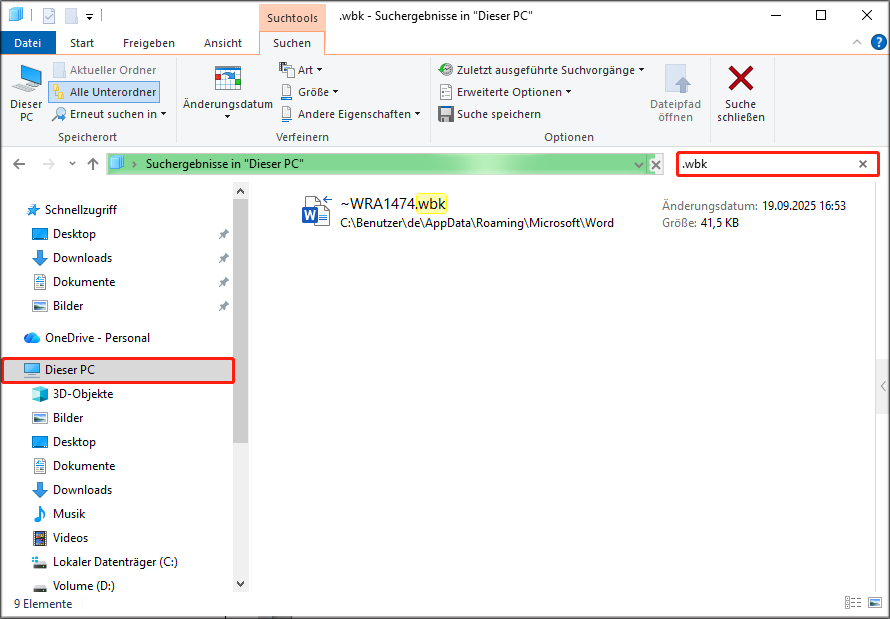890x619 pixels.
Task: Switch to the Freigeben ribbon tab
Action: (149, 43)
